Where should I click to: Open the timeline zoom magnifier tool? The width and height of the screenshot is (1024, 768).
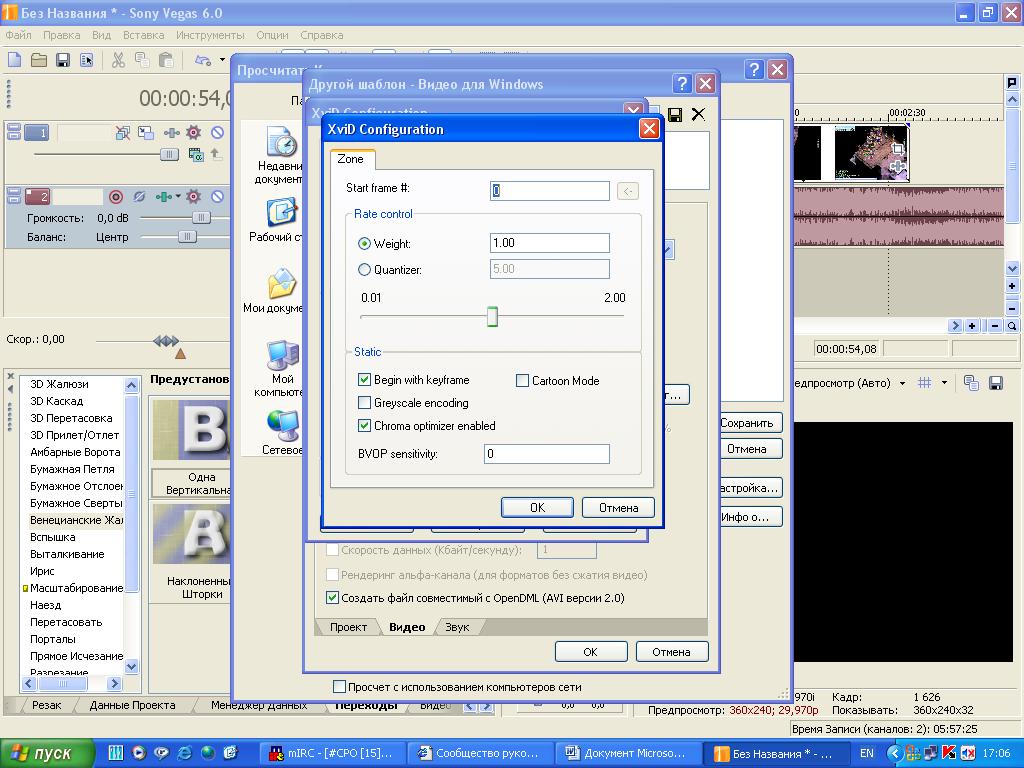[x=1012, y=325]
